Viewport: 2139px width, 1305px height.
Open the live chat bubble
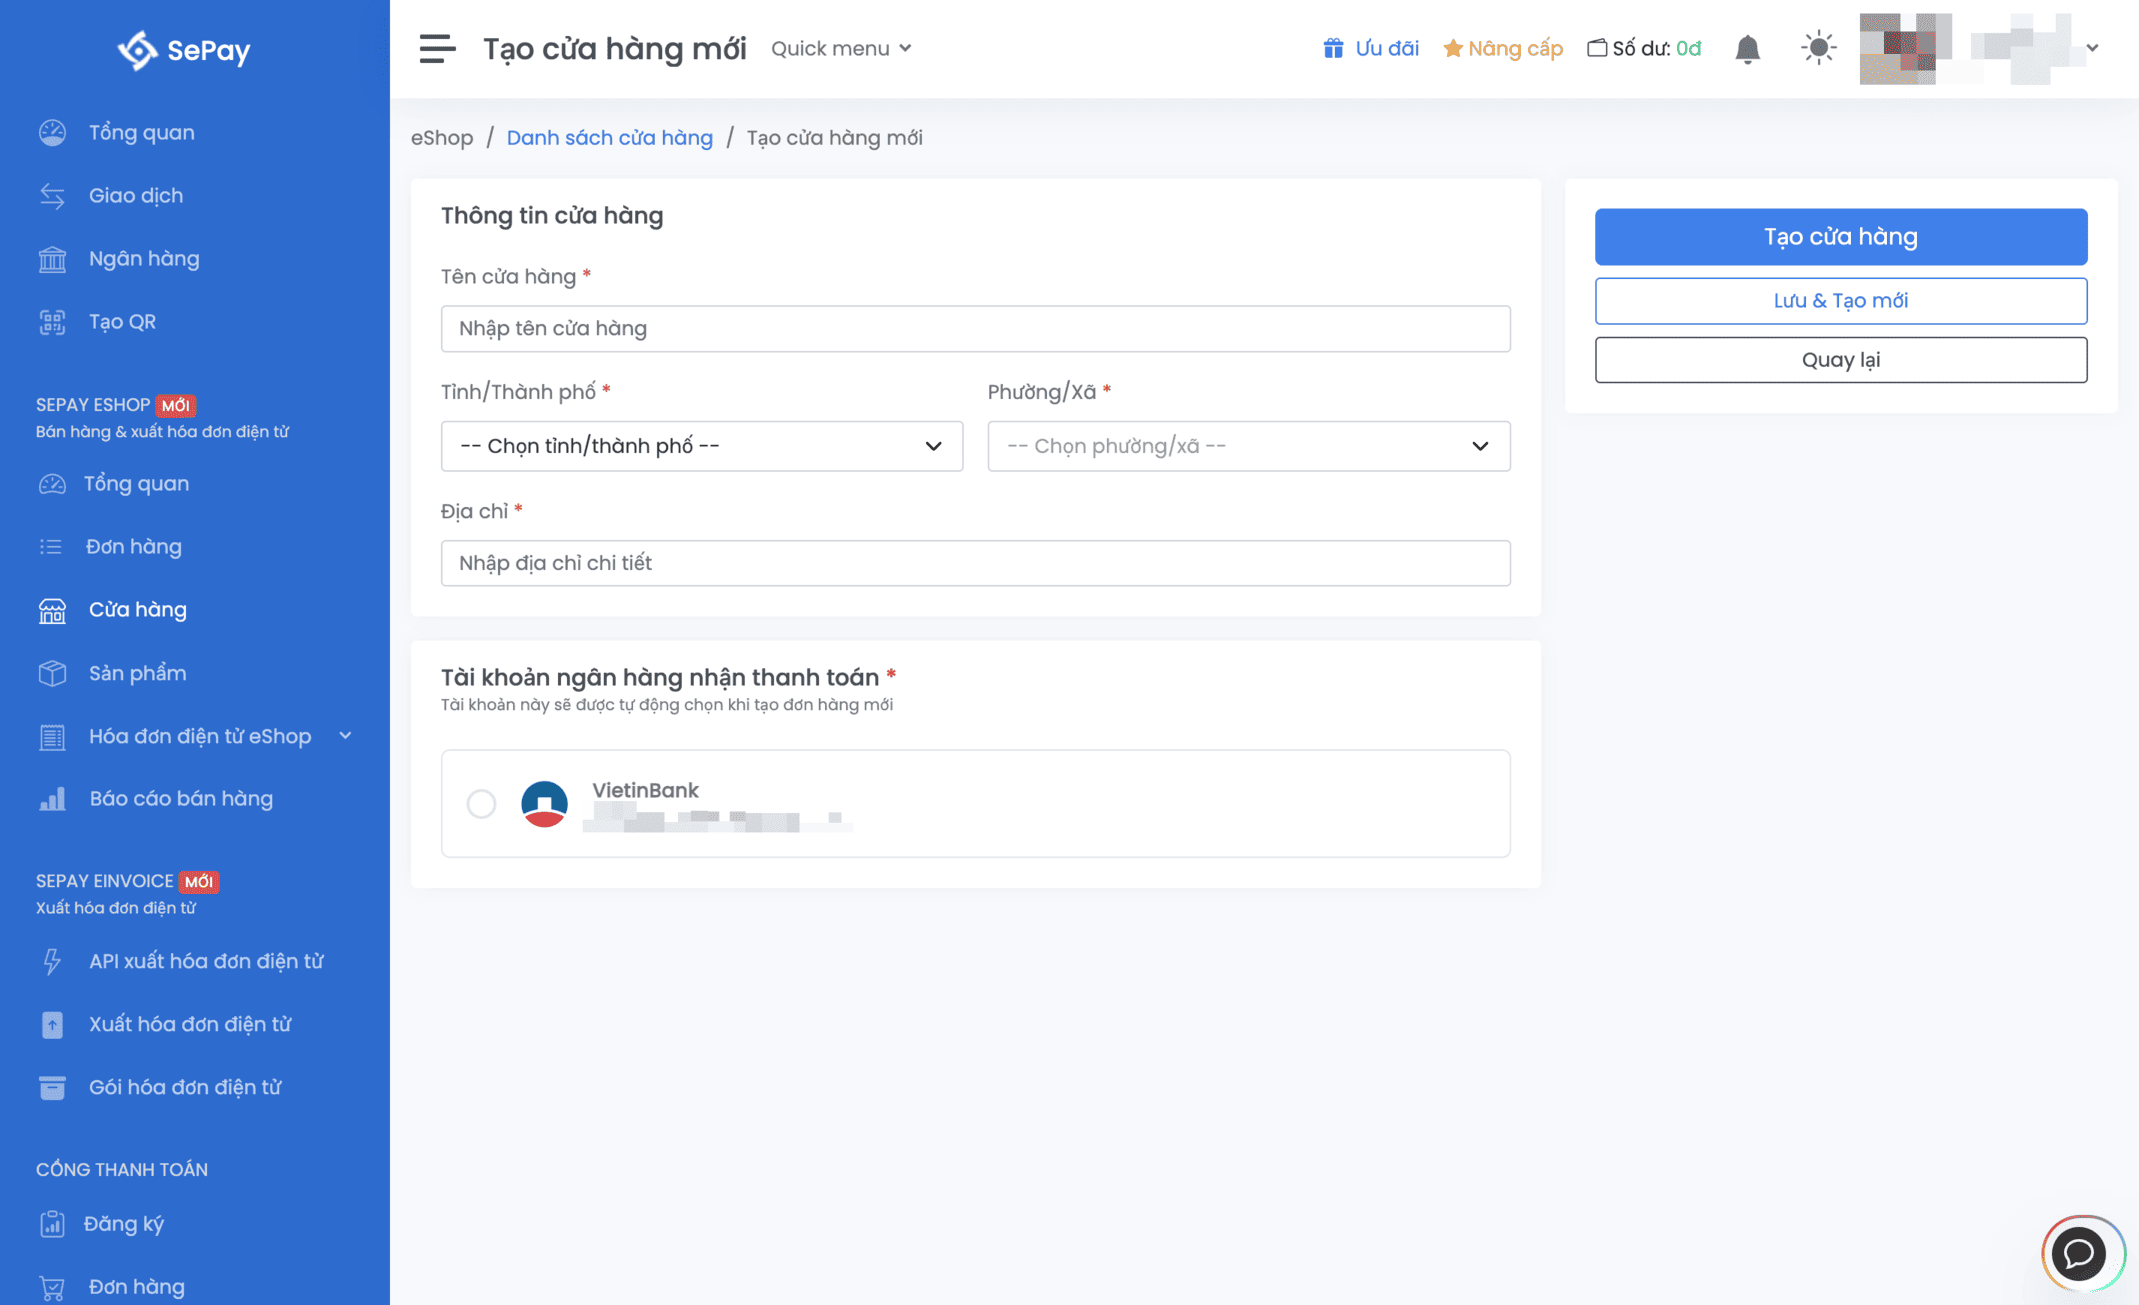click(x=2080, y=1252)
